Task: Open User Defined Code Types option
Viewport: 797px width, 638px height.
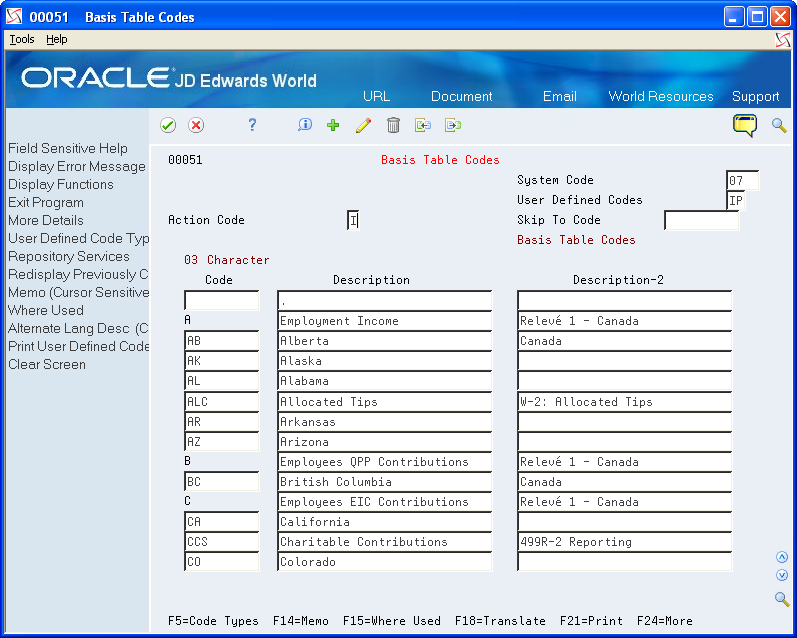Action: tap(78, 238)
